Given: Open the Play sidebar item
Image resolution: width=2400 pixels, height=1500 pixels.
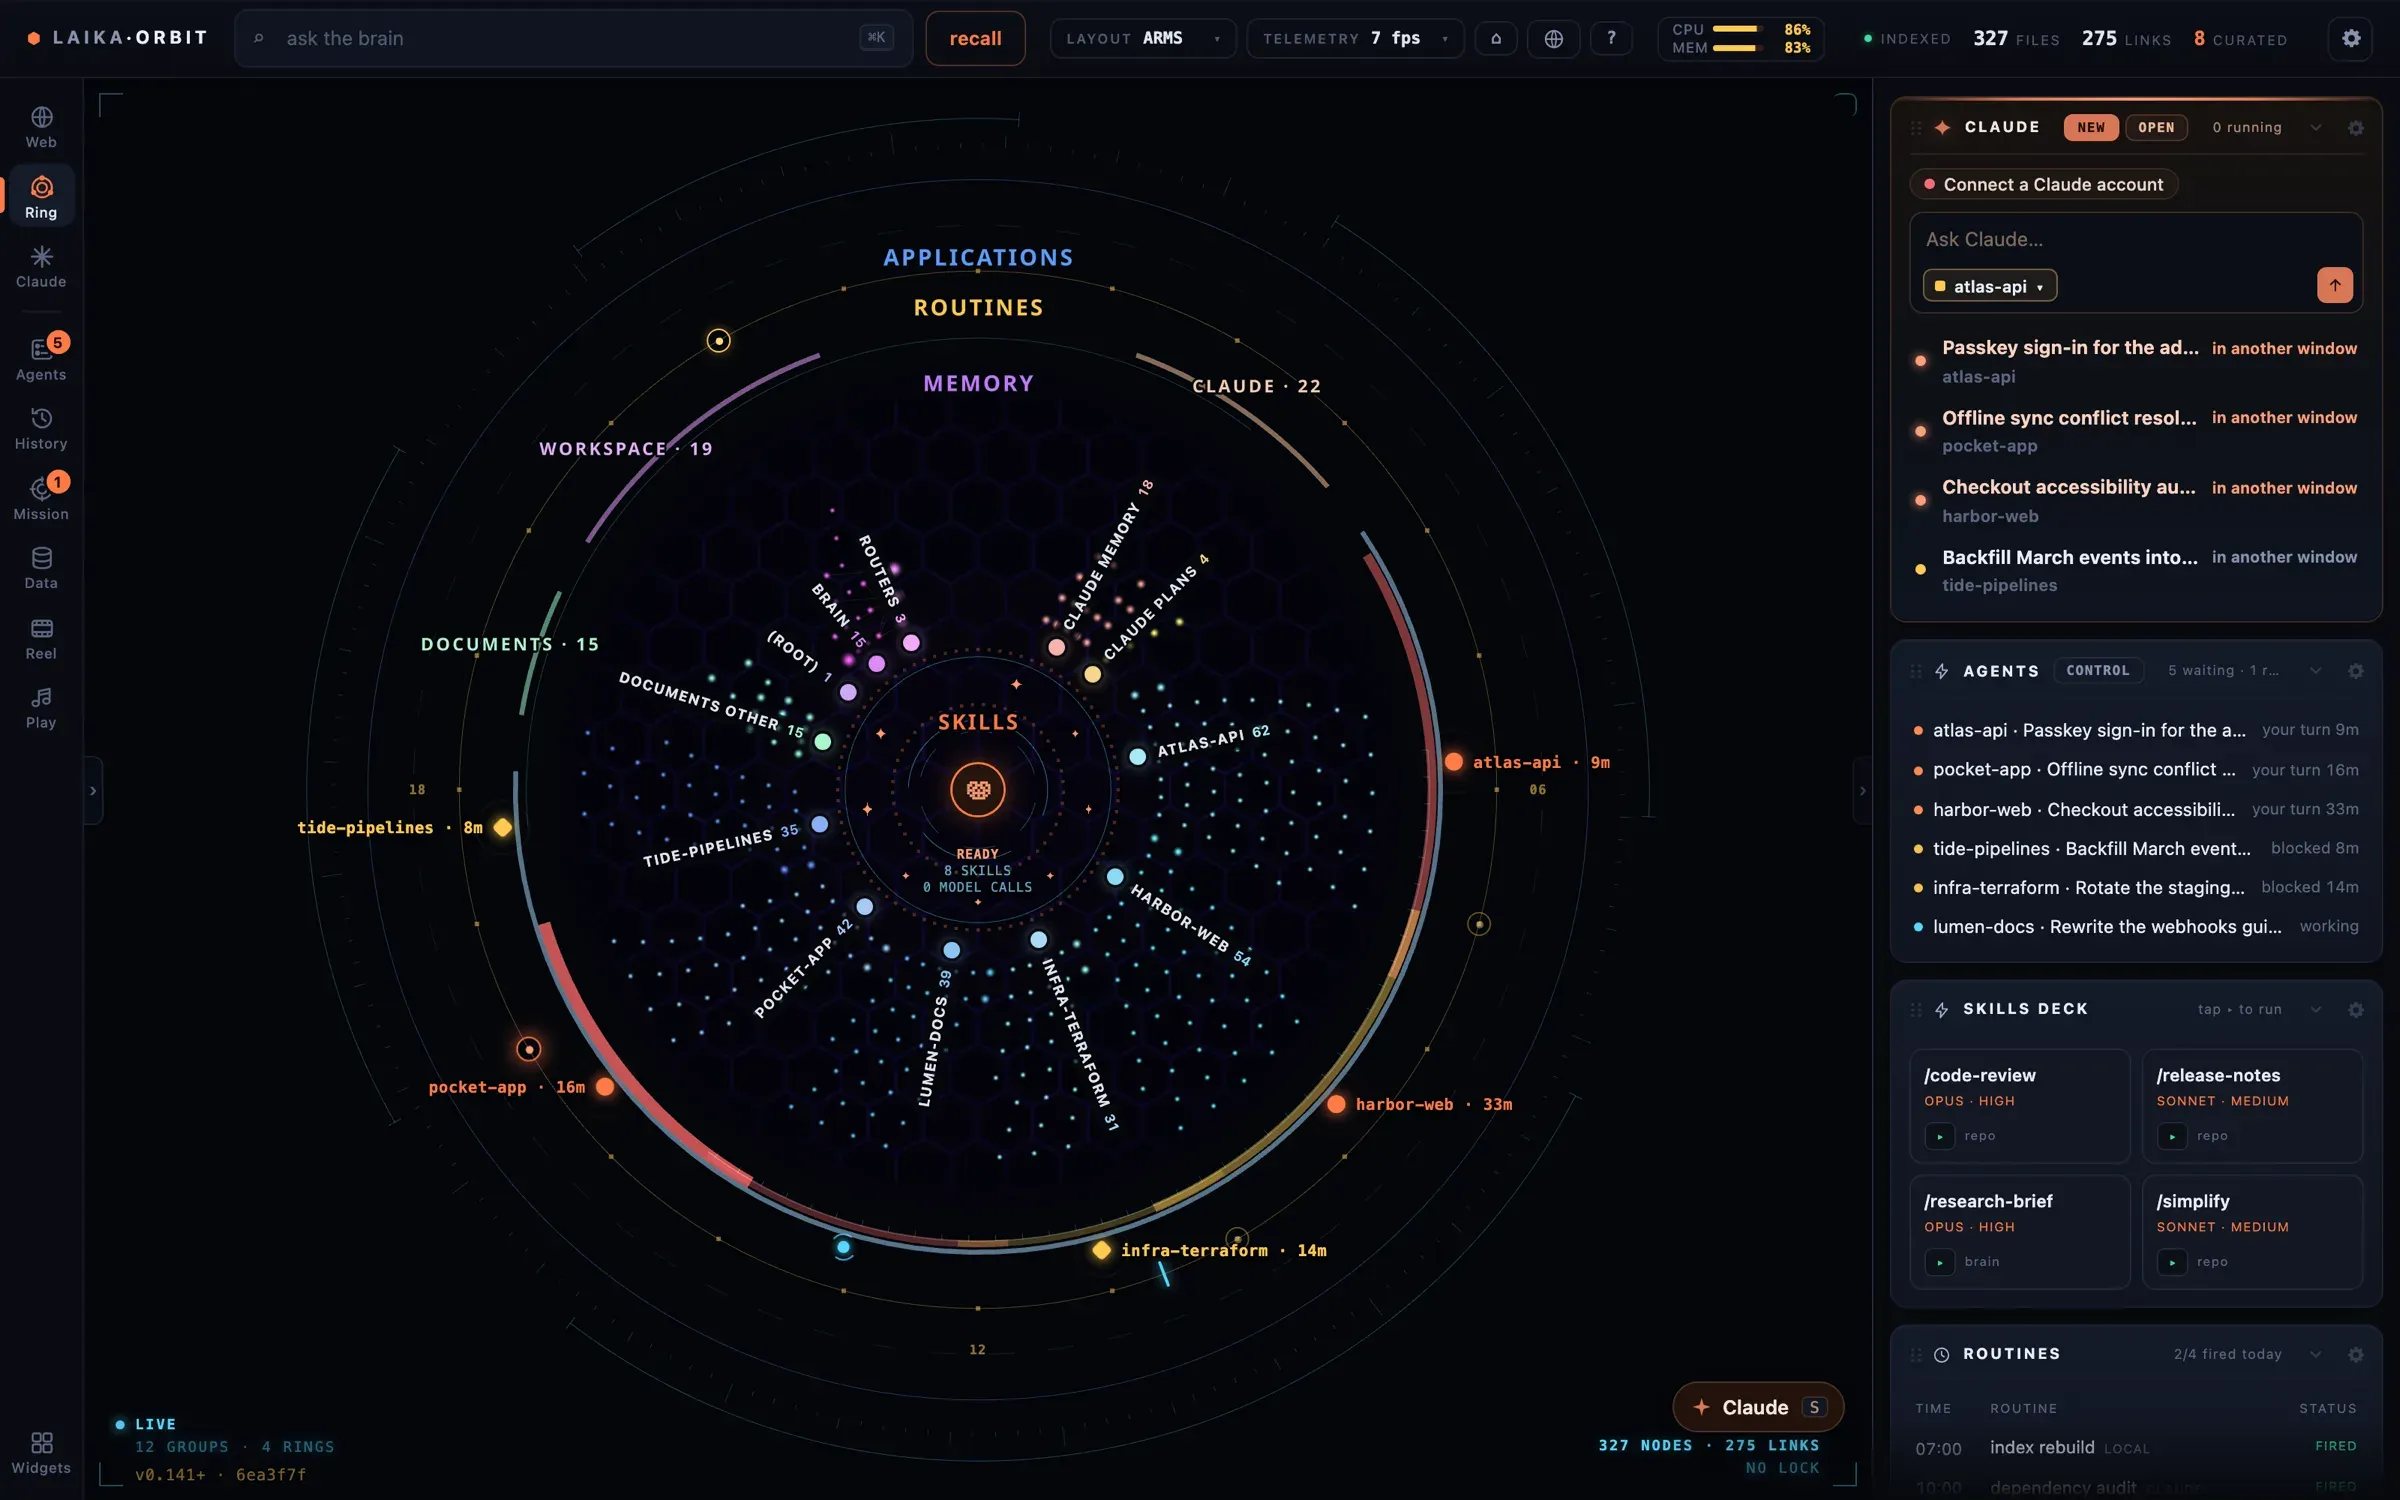Looking at the screenshot, I should click(x=41, y=708).
